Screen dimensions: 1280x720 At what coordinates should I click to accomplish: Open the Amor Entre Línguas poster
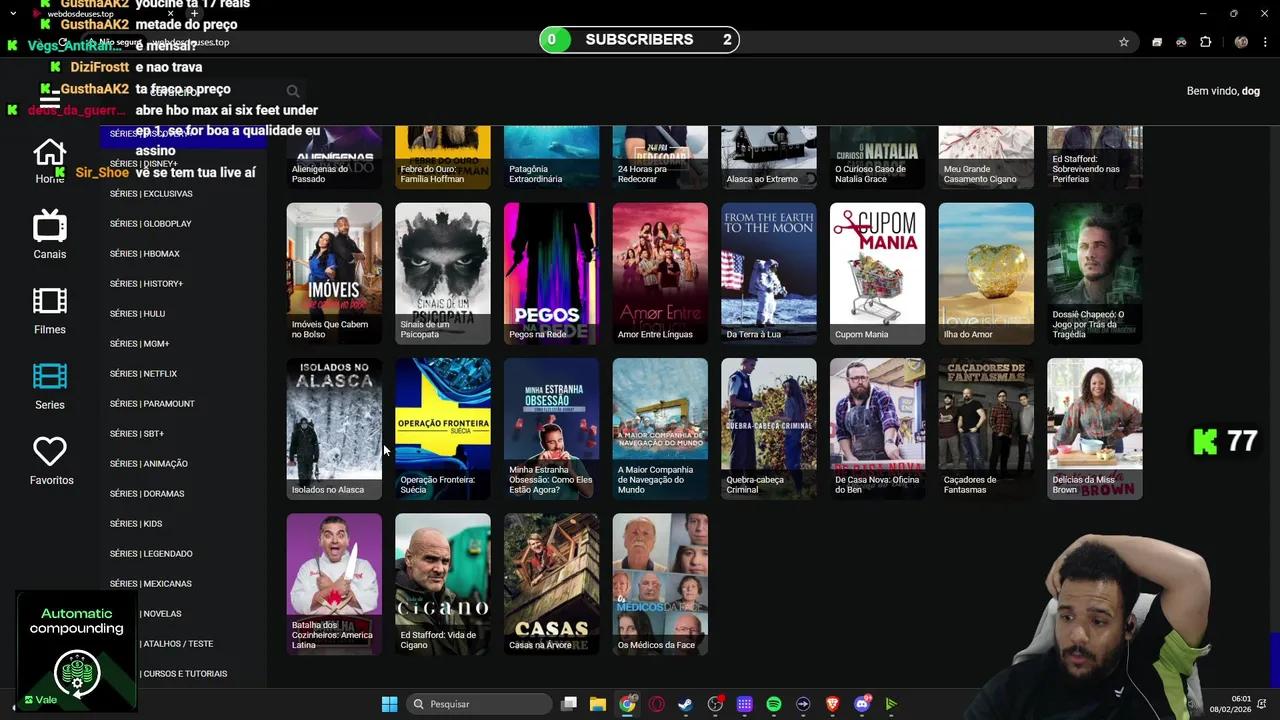[660, 274]
